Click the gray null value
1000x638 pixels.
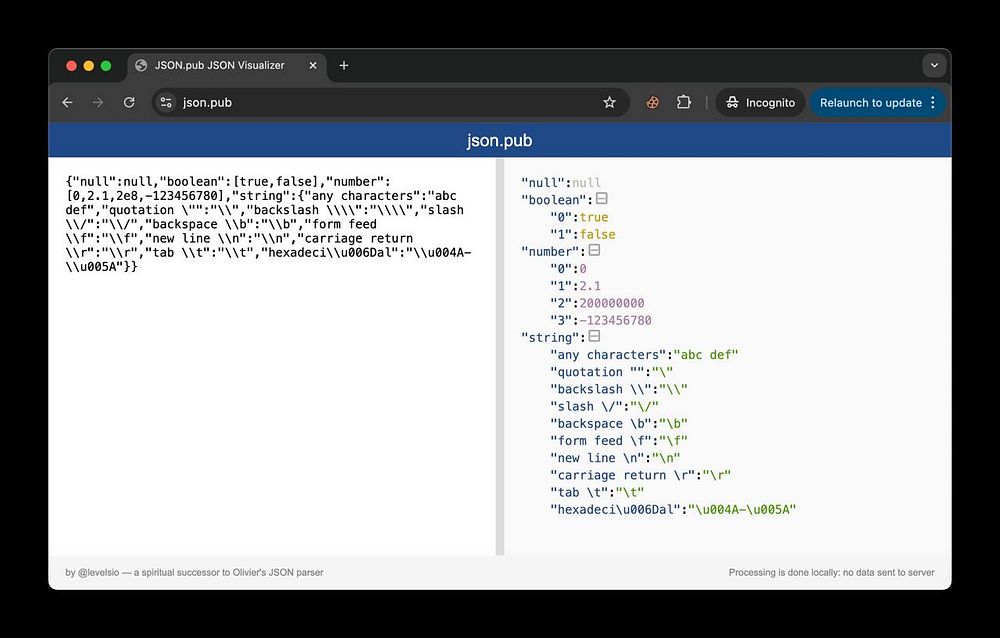pos(586,182)
